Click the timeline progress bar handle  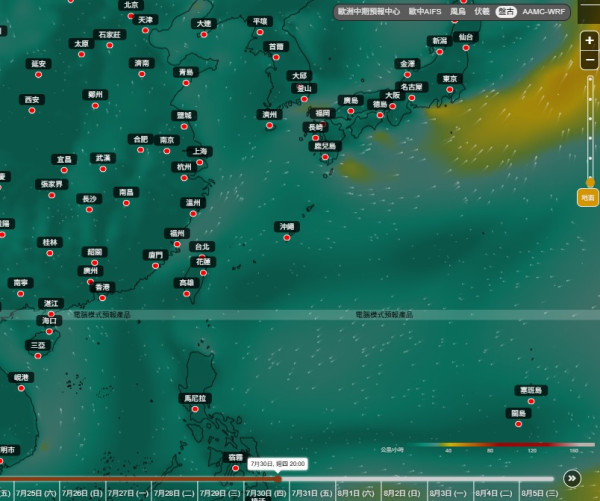click(x=278, y=479)
